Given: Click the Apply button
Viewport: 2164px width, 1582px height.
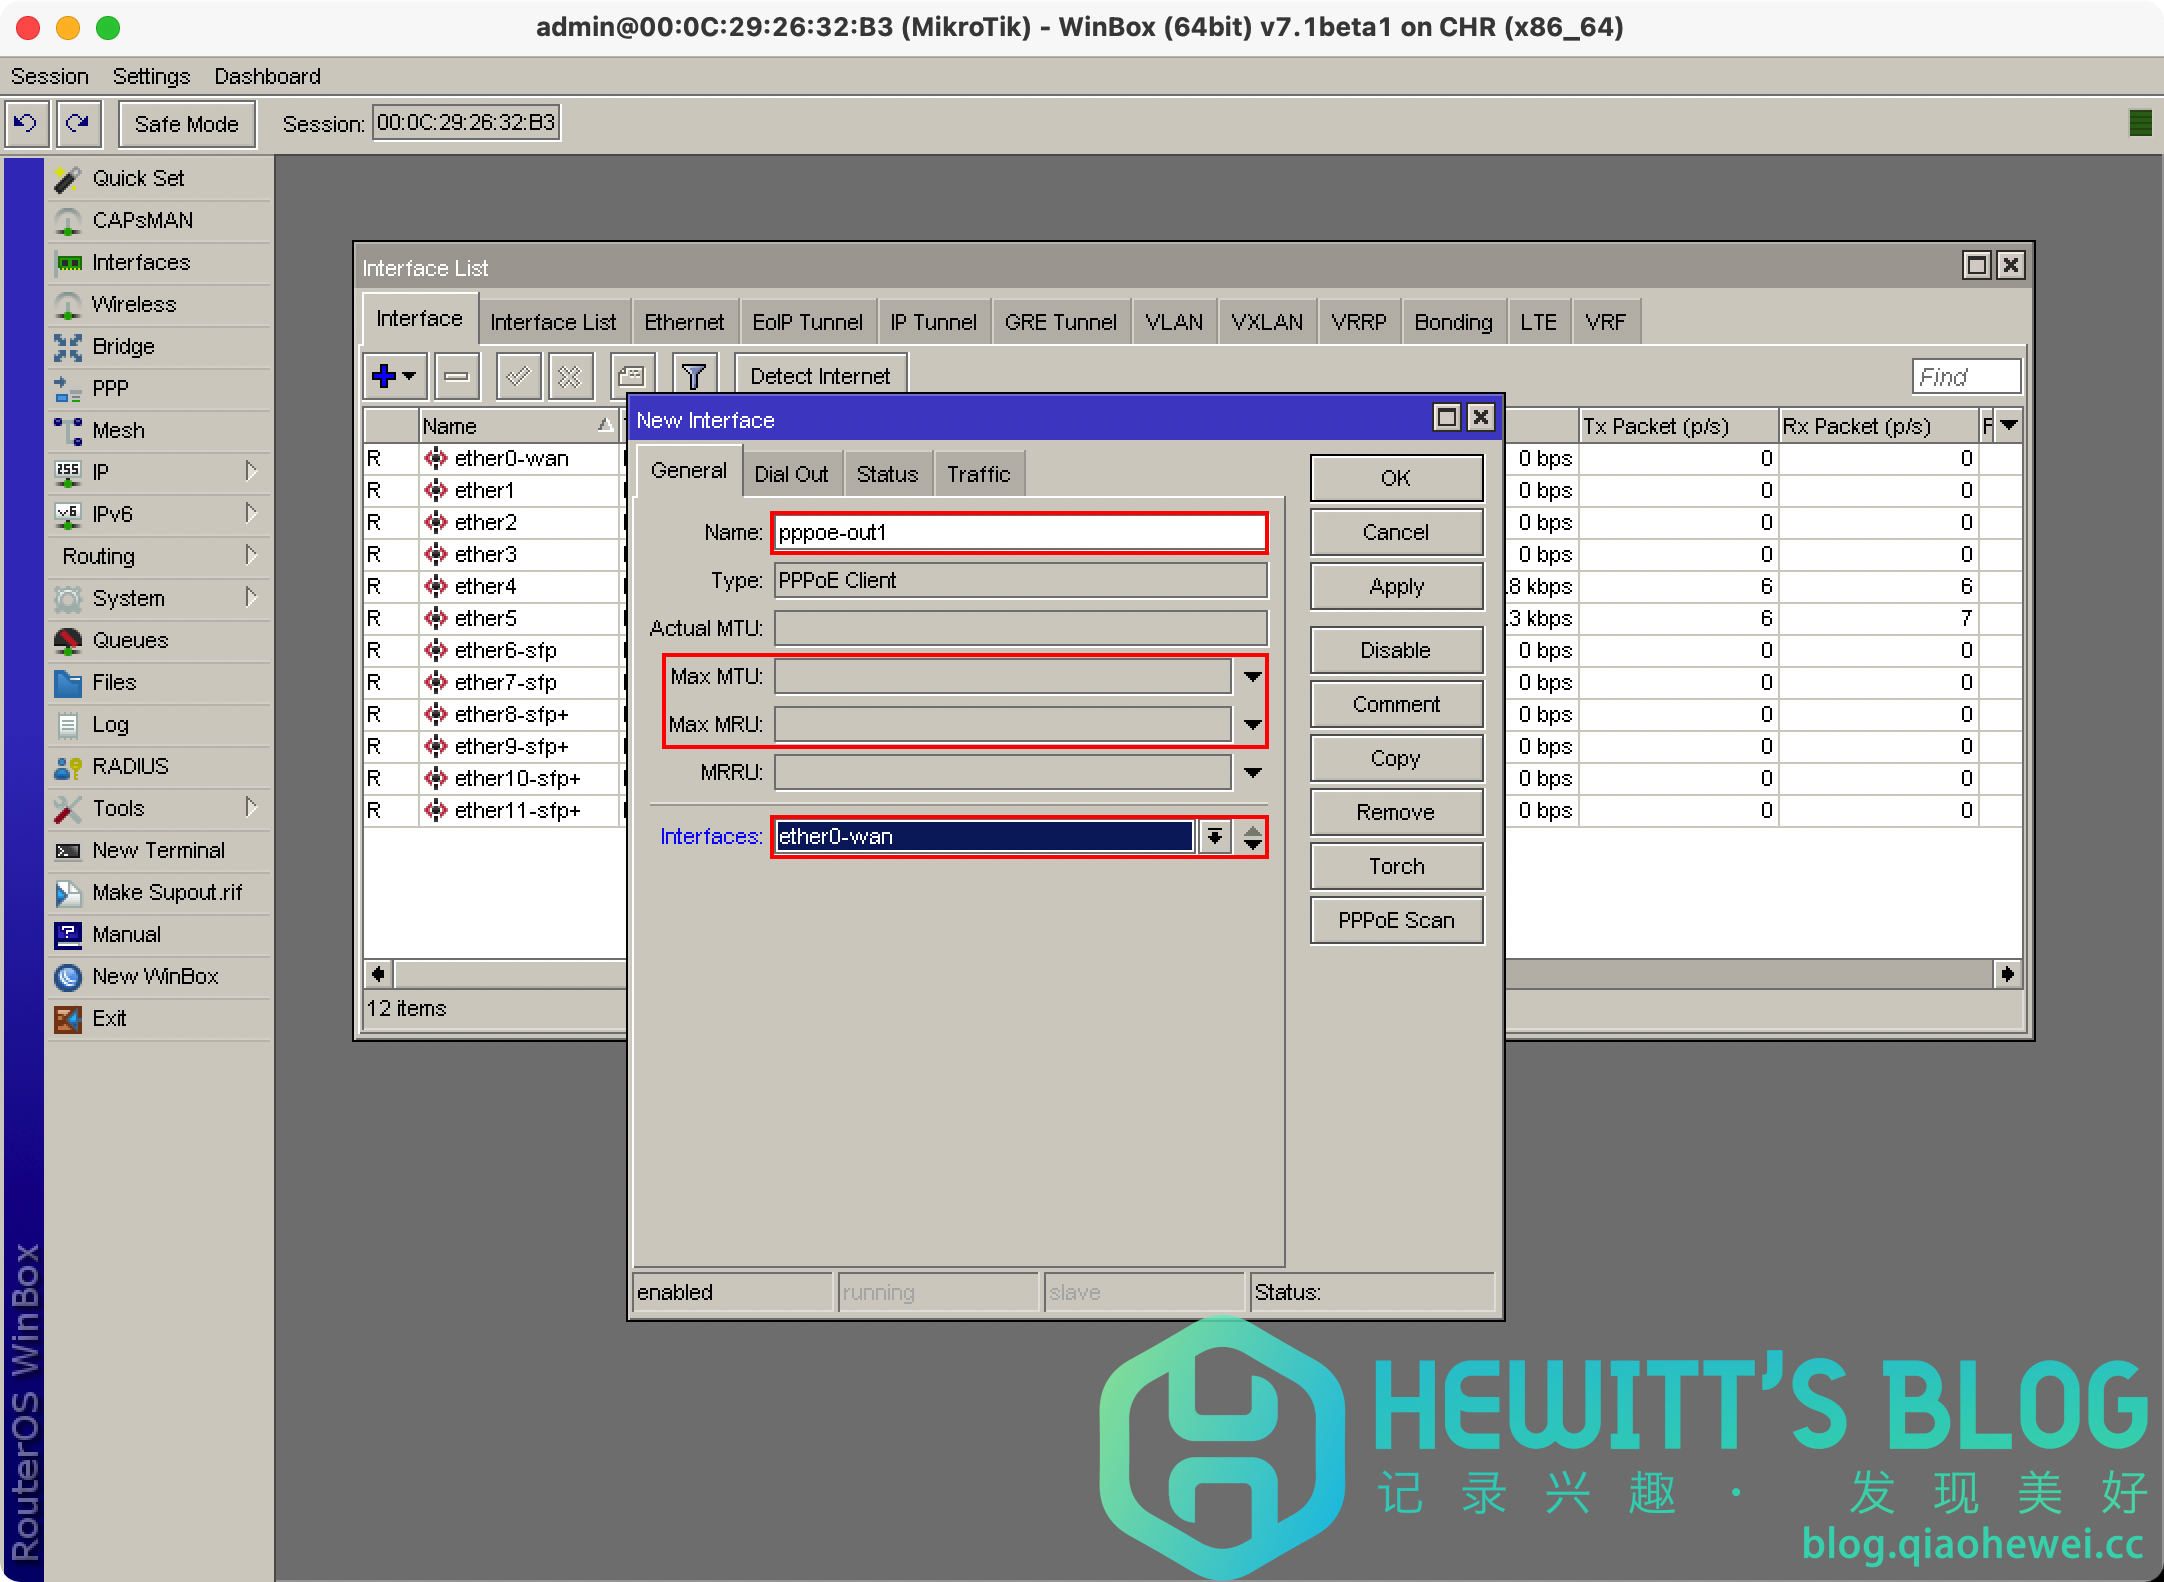Looking at the screenshot, I should pyautogui.click(x=1396, y=587).
